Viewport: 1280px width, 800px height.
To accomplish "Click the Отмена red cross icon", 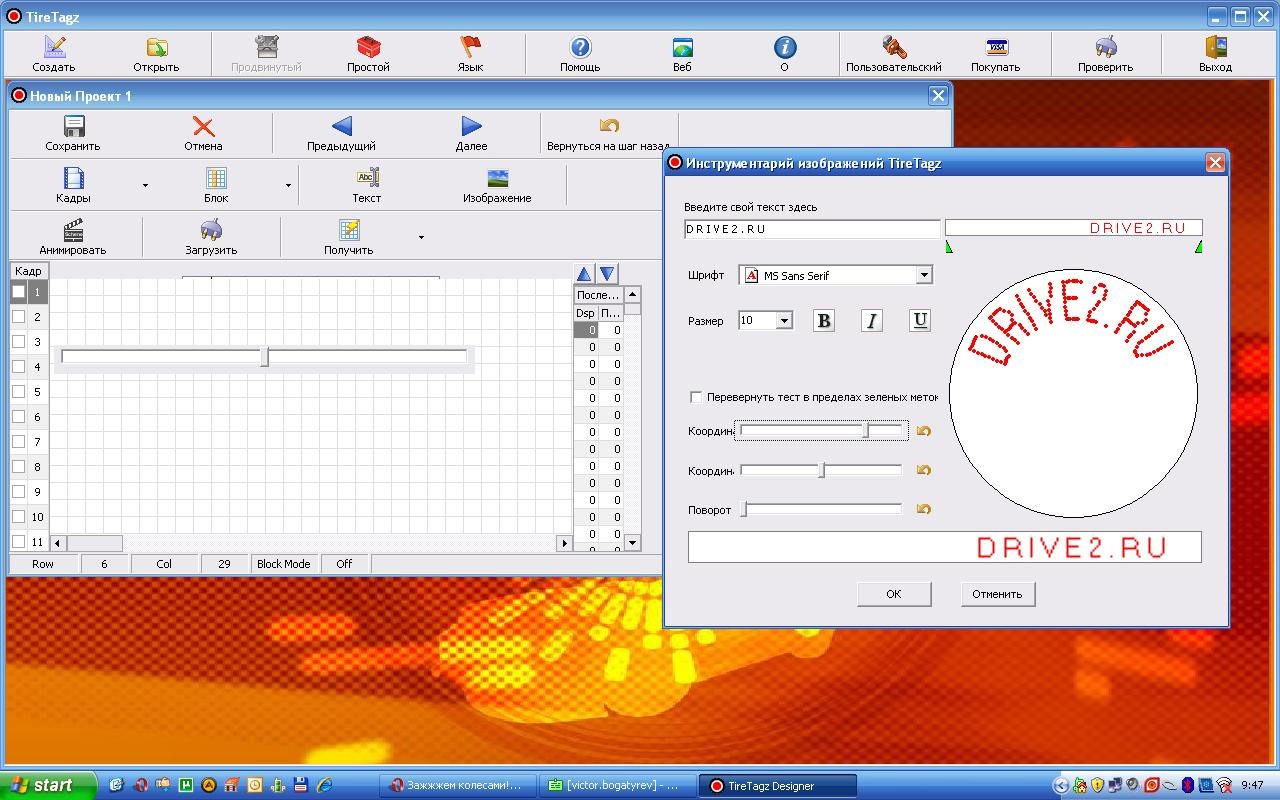I will click(204, 126).
